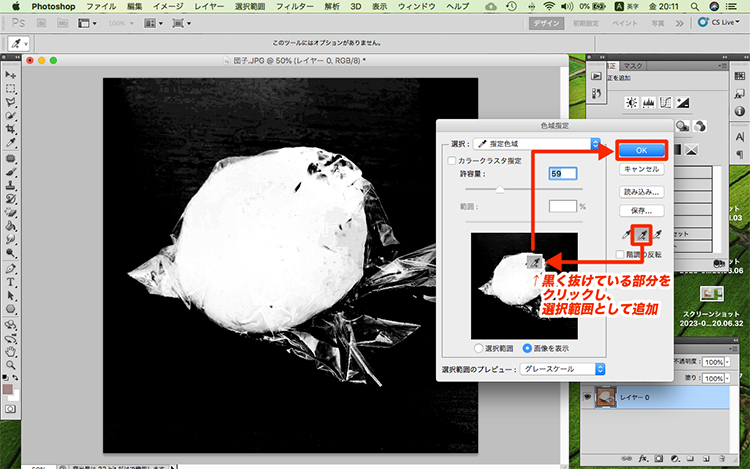
Task: Open the Character panel icon
Action: 739,137
